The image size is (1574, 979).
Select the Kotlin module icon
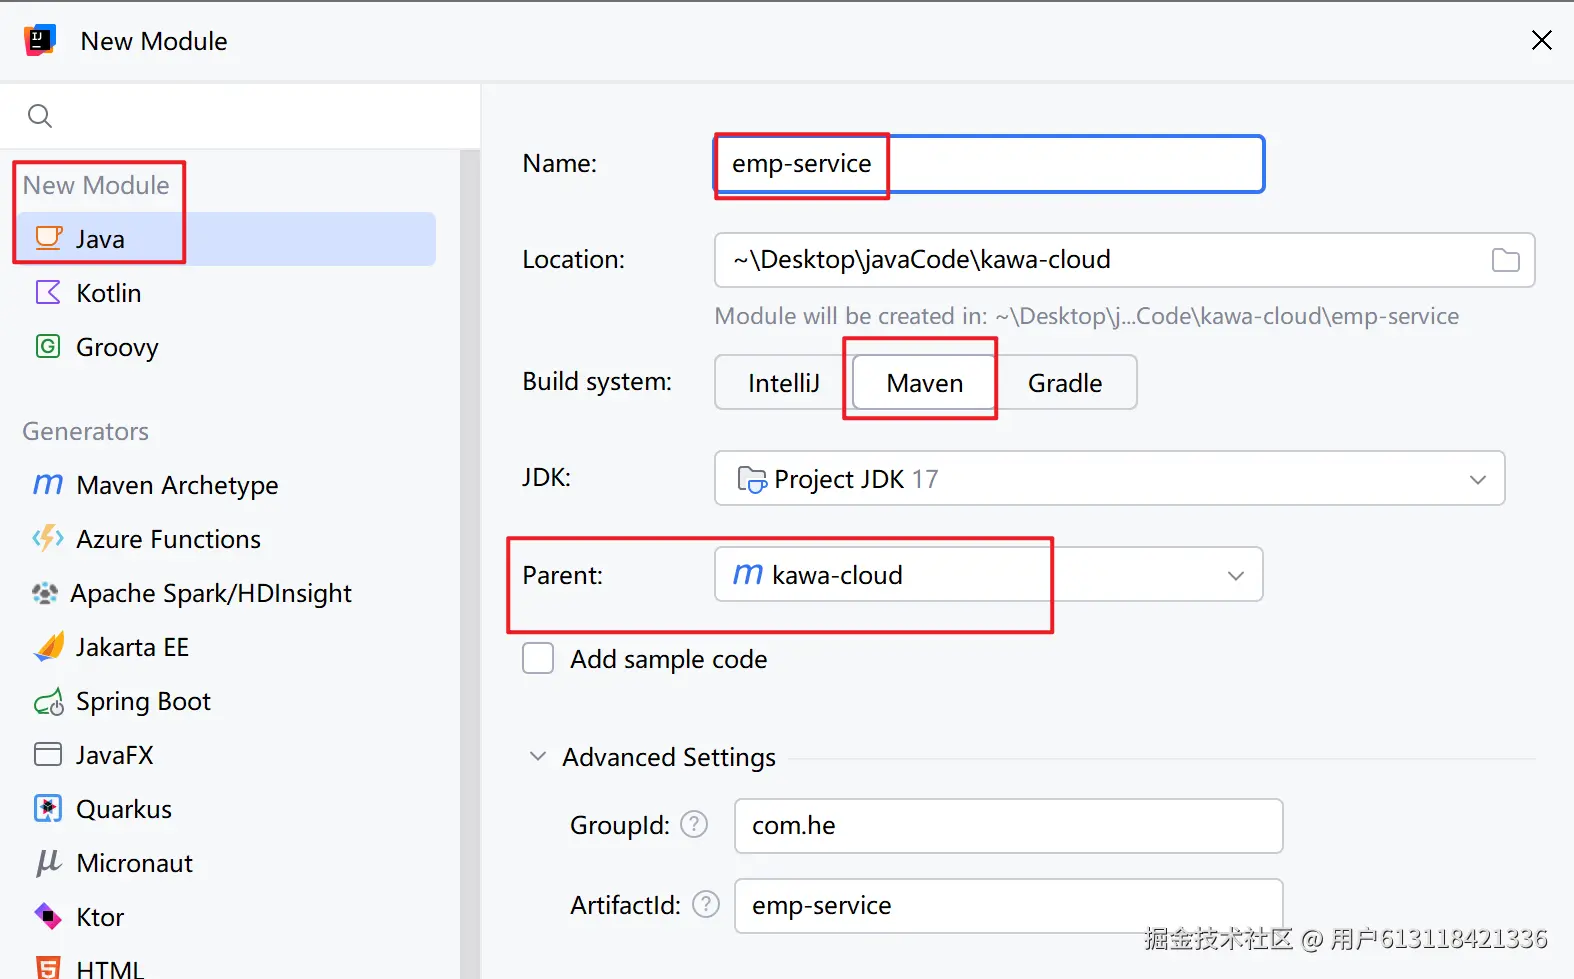tap(48, 293)
